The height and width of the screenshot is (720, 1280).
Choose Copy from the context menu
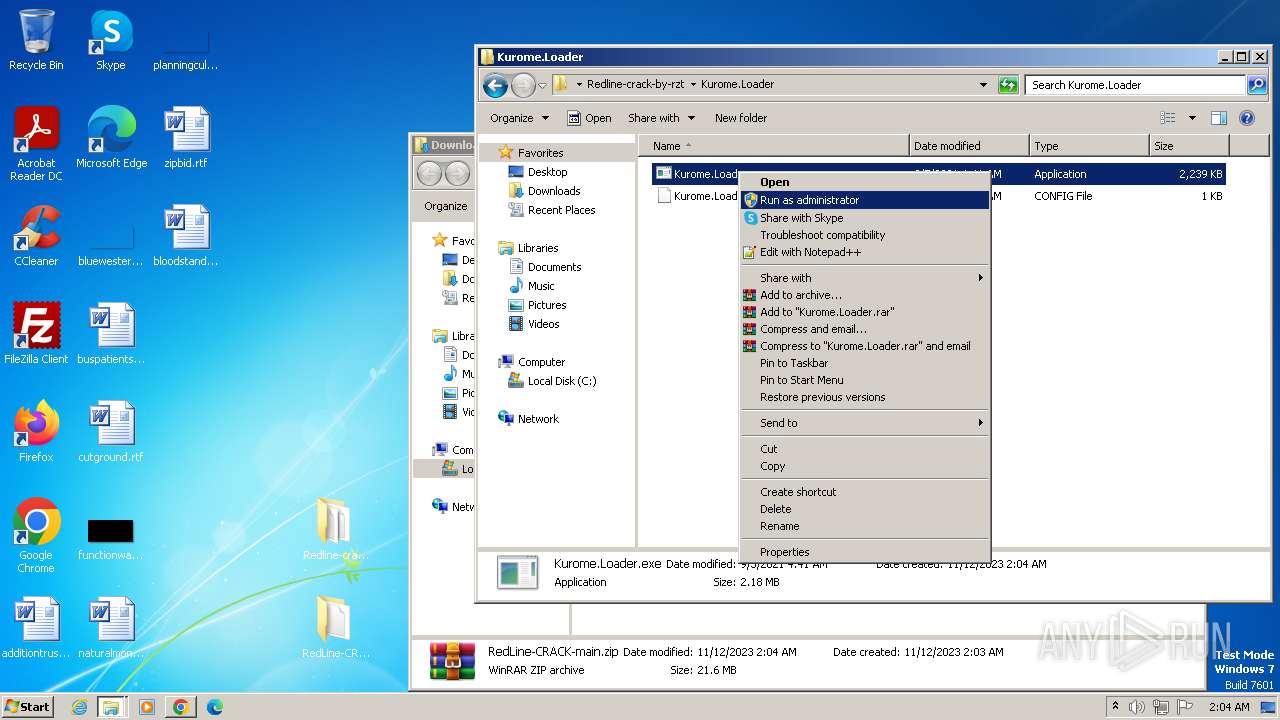pos(865,466)
